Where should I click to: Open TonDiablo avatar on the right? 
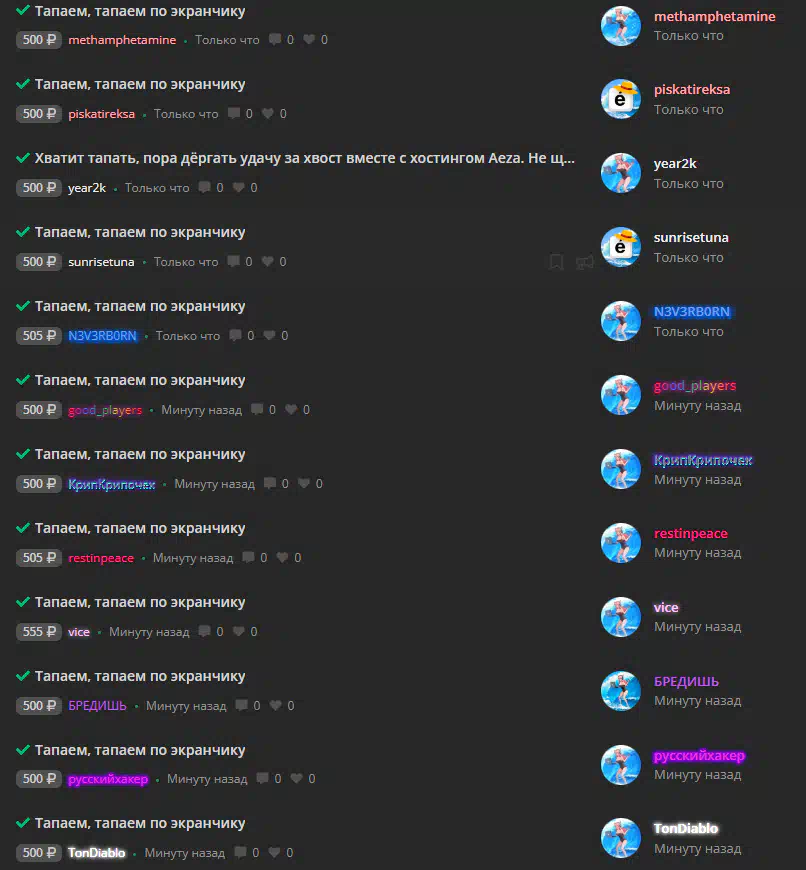click(621, 838)
